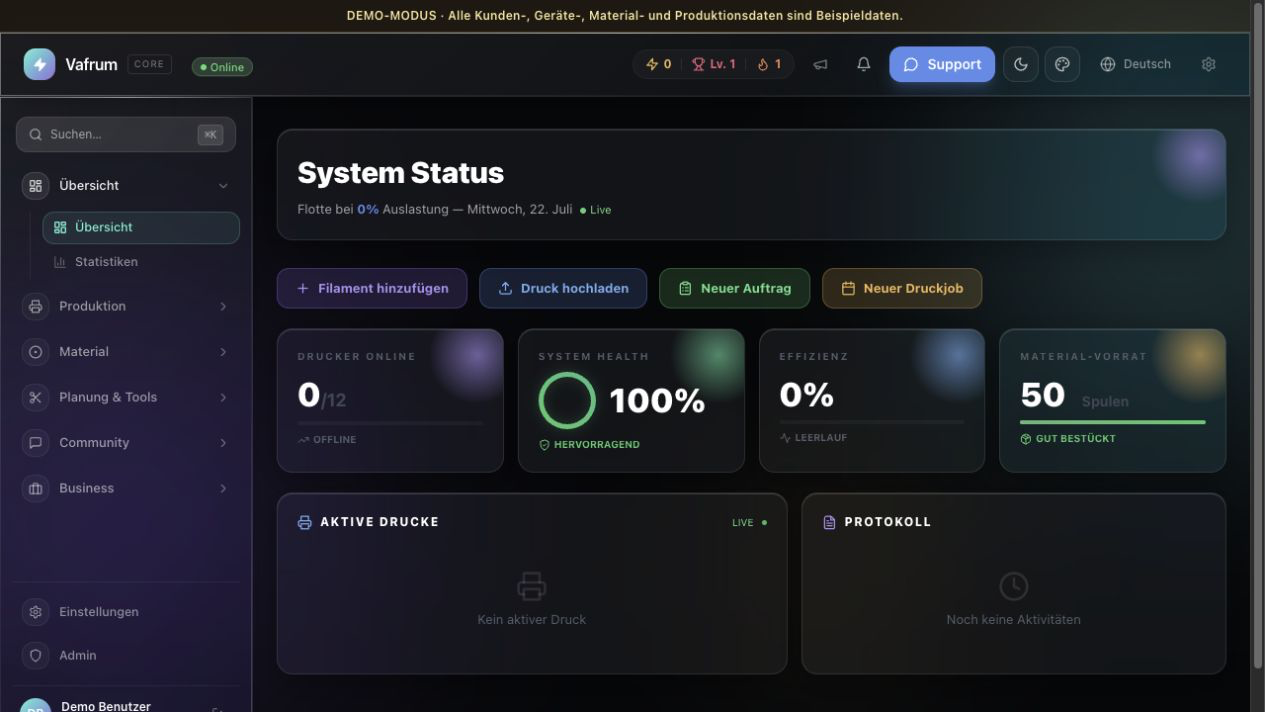The width and height of the screenshot is (1265, 712).
Task: Click the Leerlauf activity pulse icon
Action: 785,438
